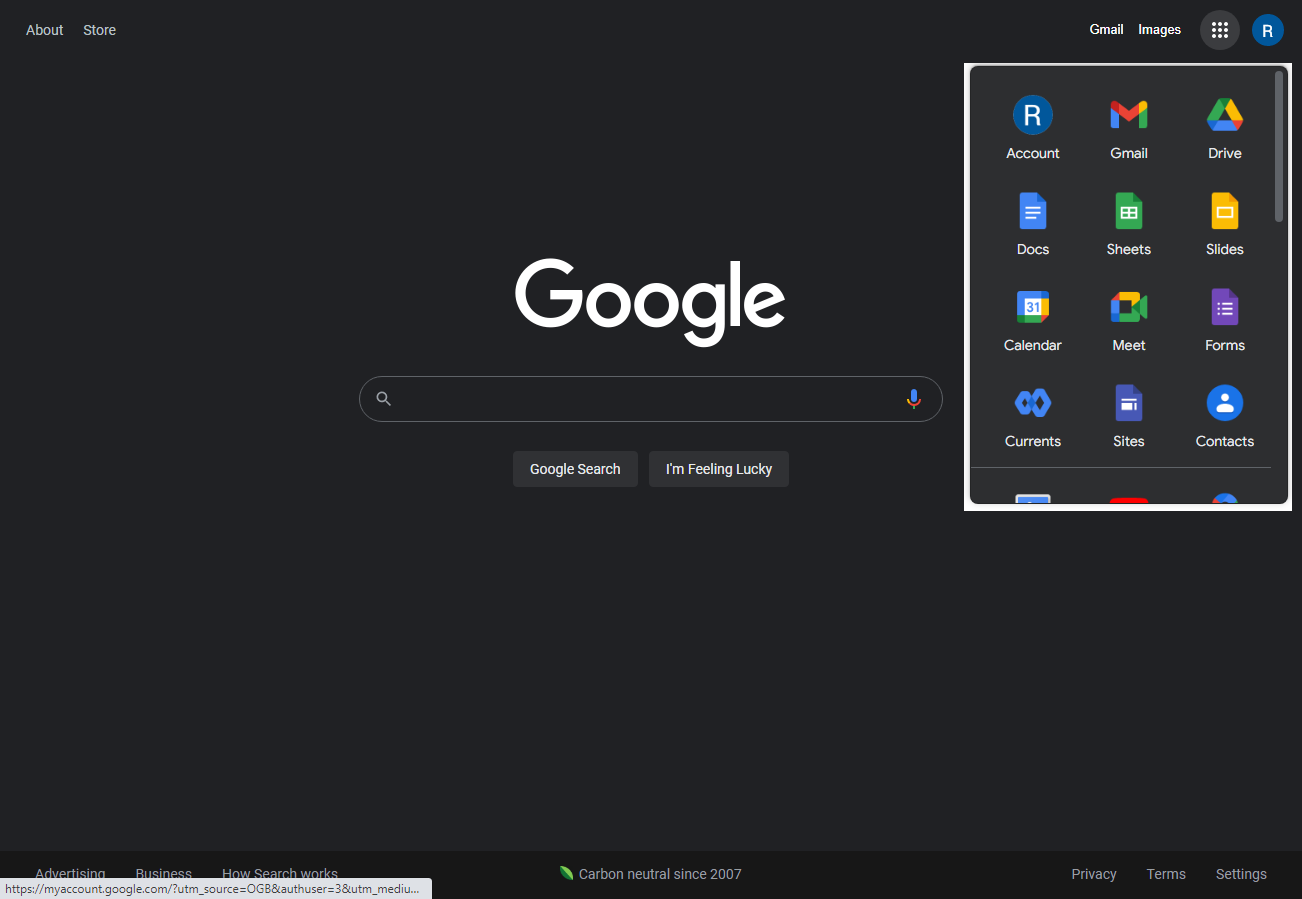Activate voice search with the microphone
This screenshot has width=1302, height=899.
click(913, 398)
